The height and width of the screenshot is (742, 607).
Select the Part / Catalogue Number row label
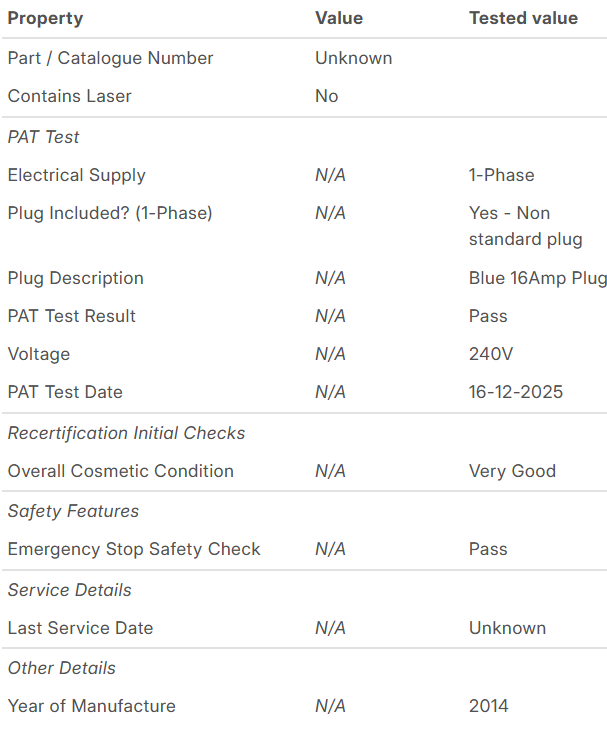click(x=110, y=58)
